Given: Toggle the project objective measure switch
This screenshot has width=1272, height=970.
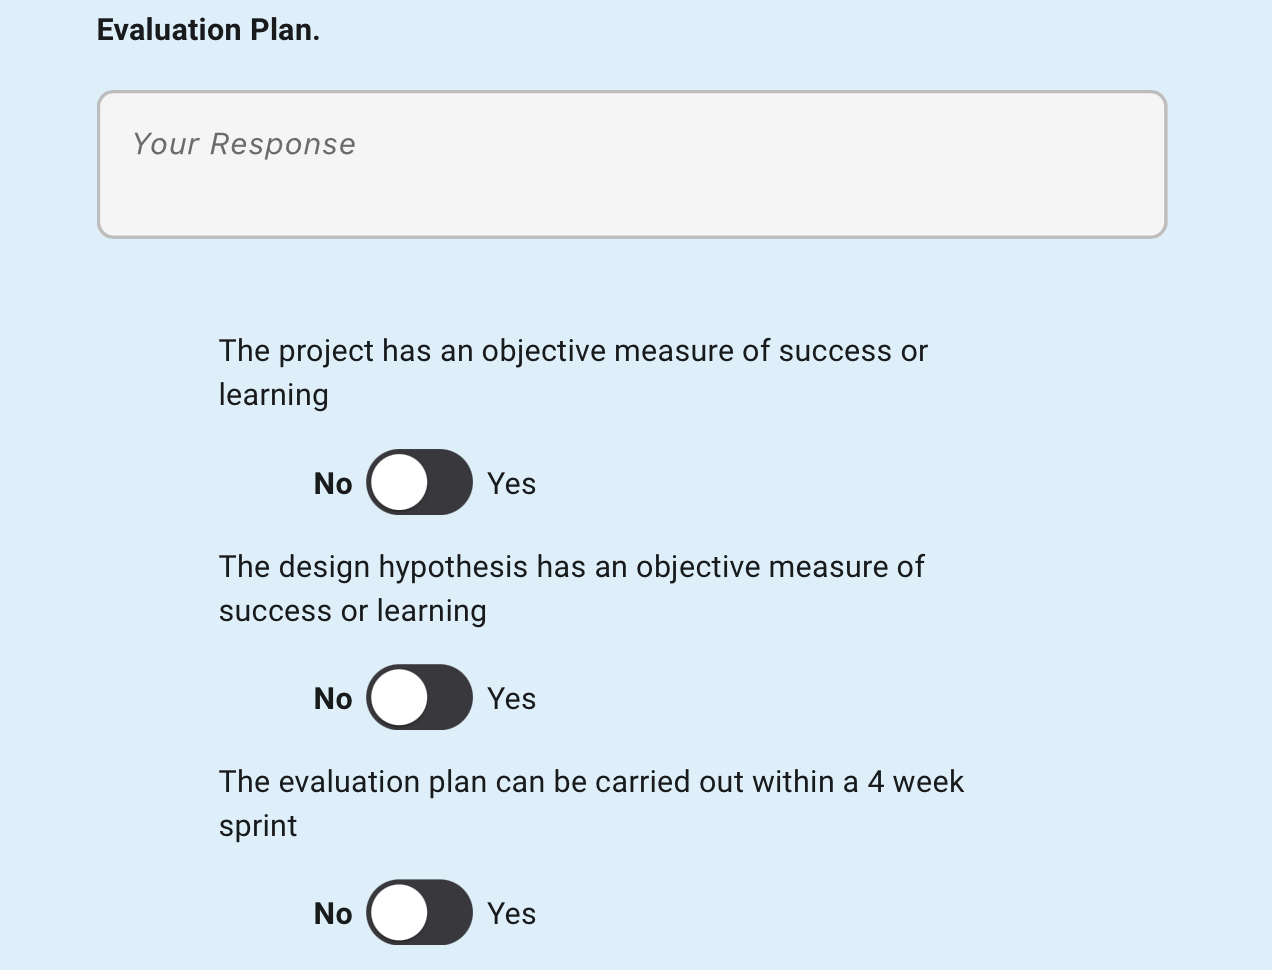Looking at the screenshot, I should (x=420, y=483).
